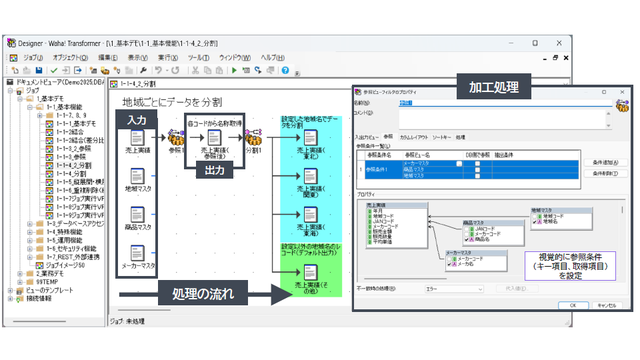Click the name field in properties dialog

coord(505,103)
